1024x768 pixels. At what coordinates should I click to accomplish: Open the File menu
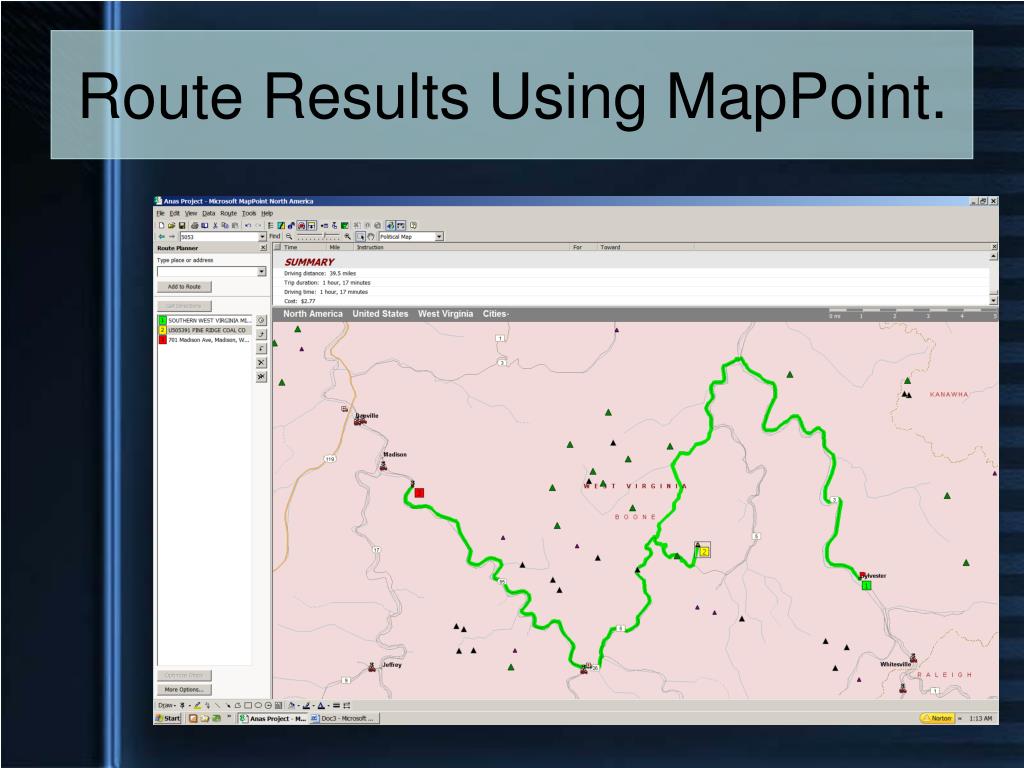pos(161,213)
